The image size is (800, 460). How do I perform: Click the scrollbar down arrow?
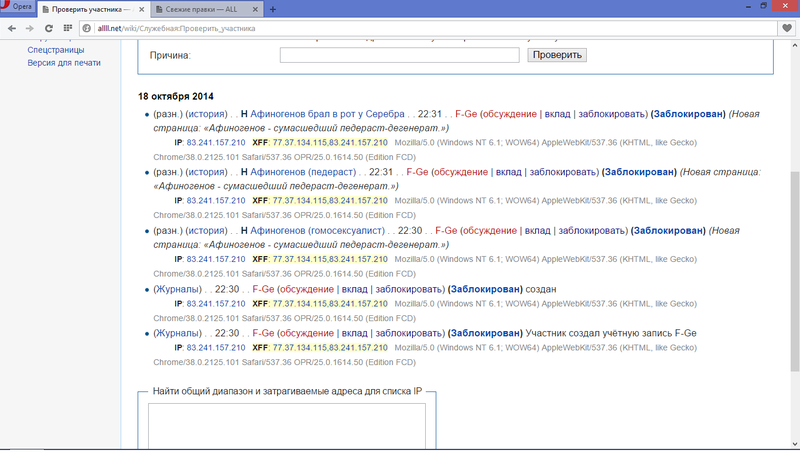pos(794,444)
